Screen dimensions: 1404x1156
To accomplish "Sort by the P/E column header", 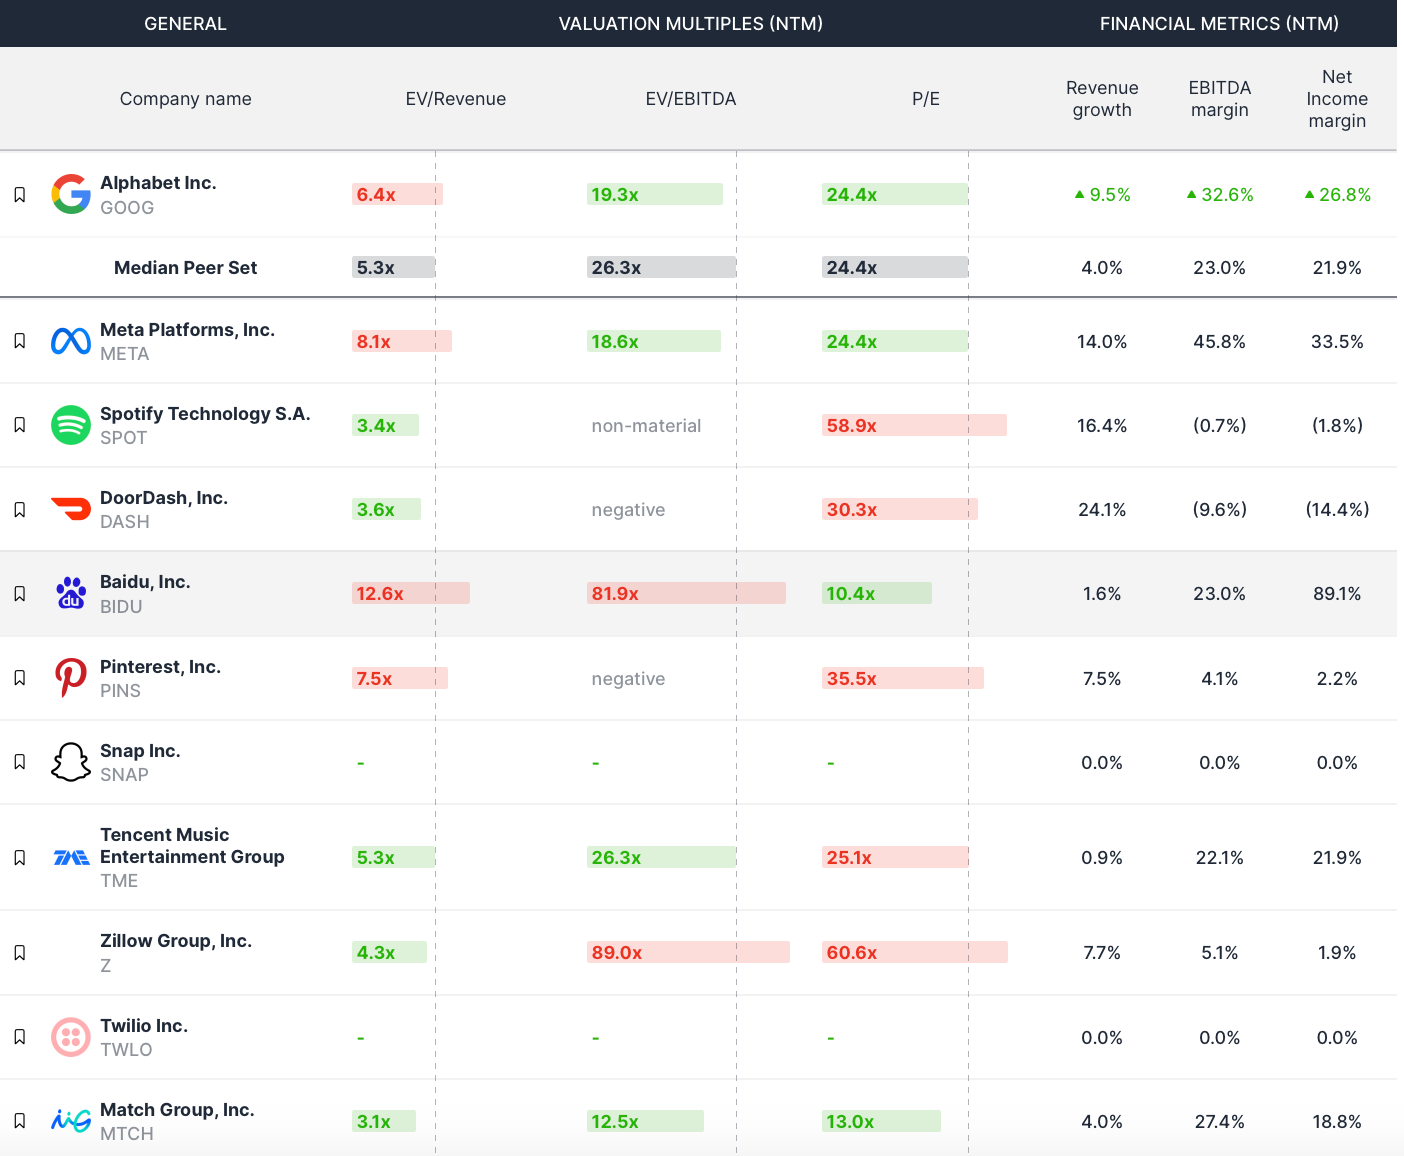I will (x=925, y=98).
